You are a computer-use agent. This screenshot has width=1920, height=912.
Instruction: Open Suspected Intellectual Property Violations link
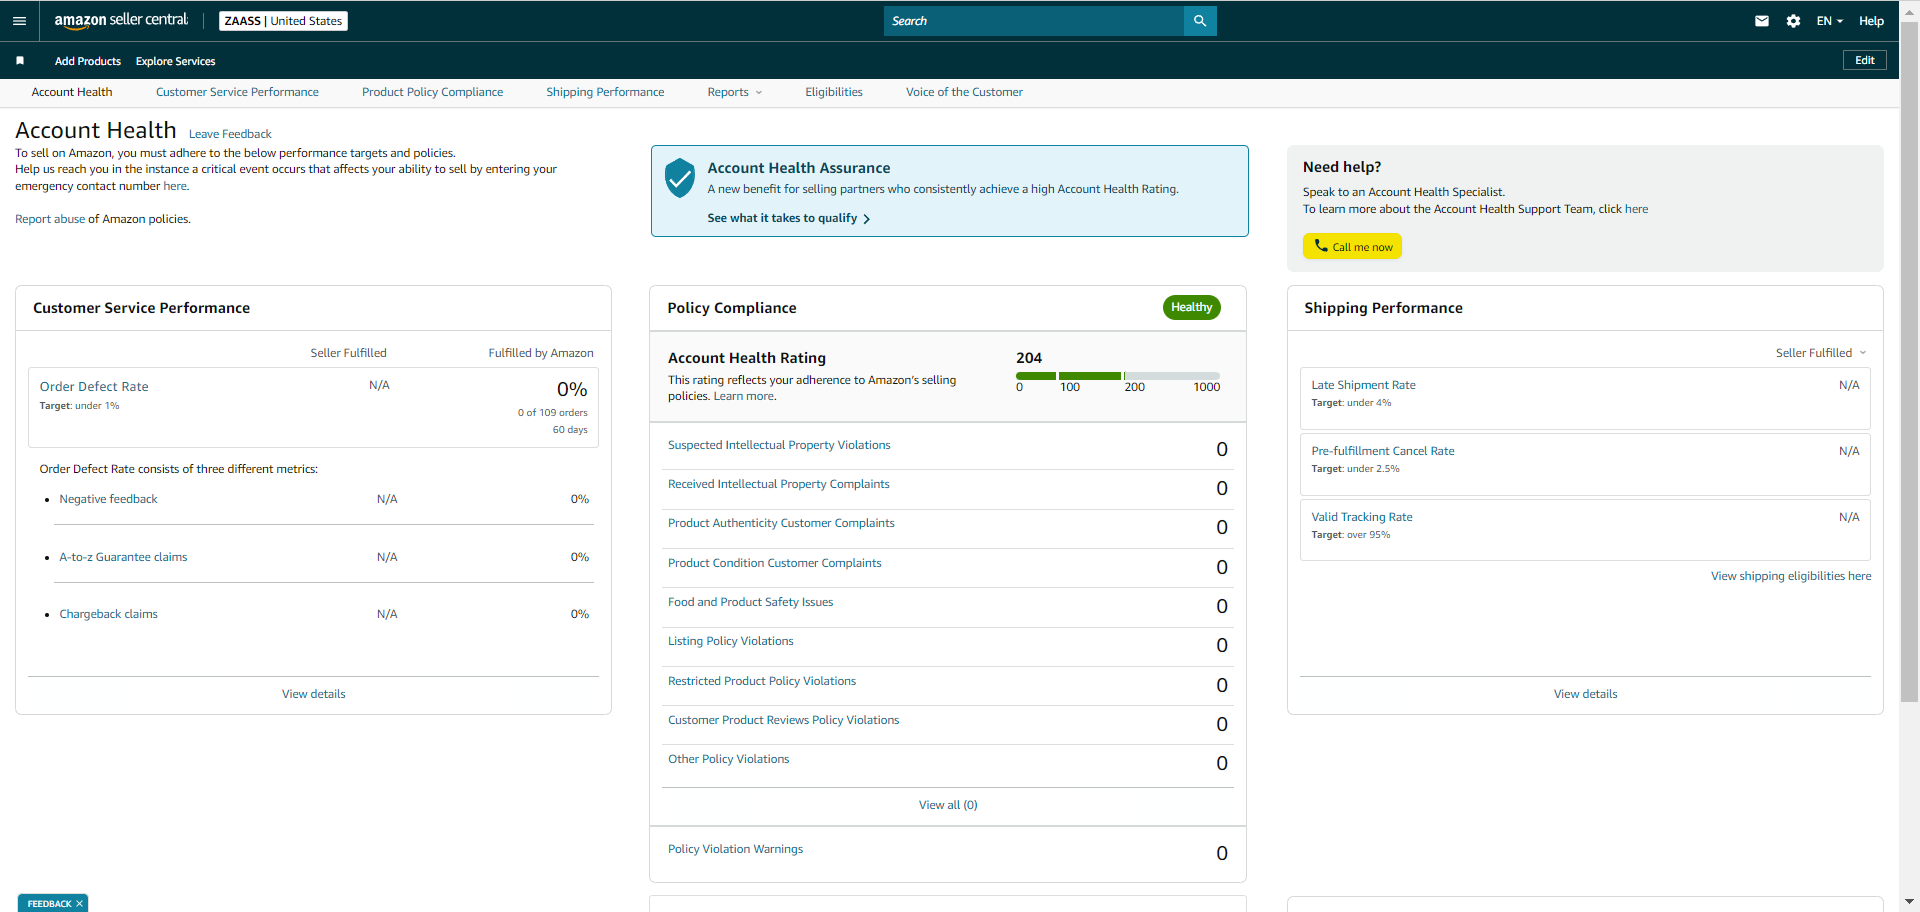(779, 445)
